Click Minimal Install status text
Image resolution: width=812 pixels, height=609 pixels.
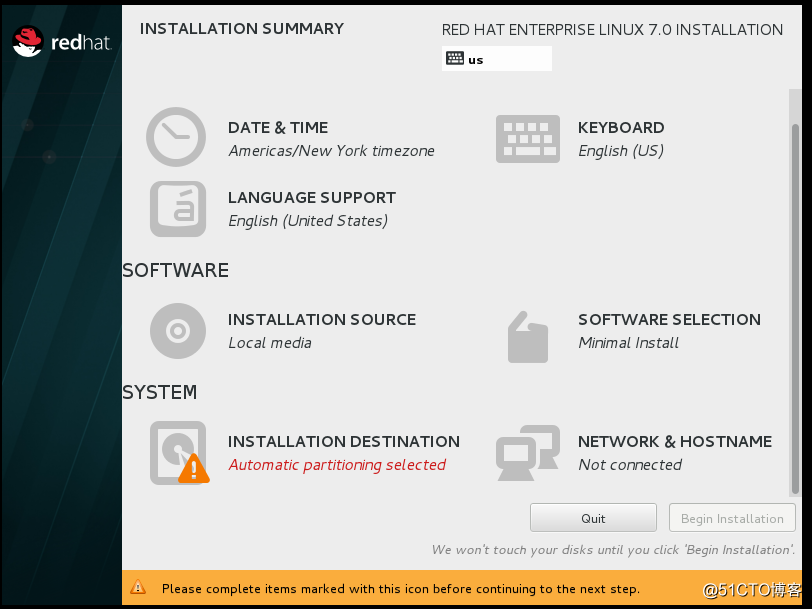628,343
